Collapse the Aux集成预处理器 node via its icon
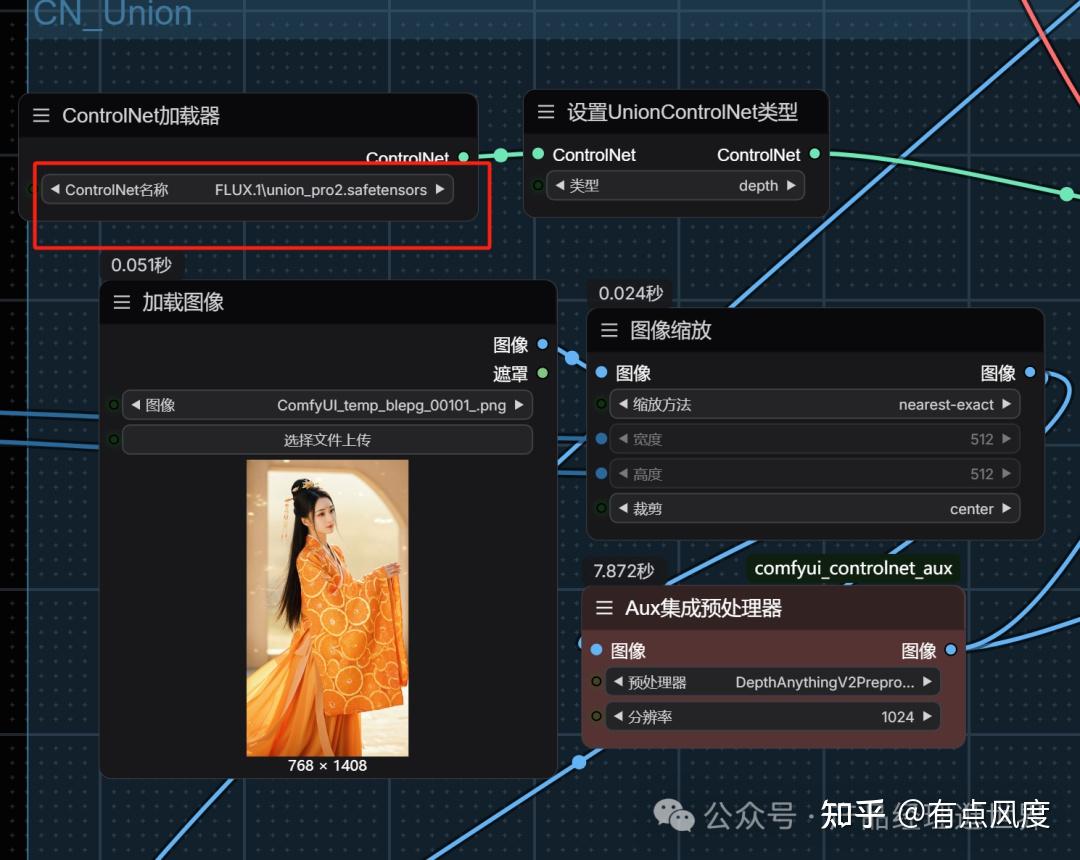The height and width of the screenshot is (860, 1080). pos(604,607)
